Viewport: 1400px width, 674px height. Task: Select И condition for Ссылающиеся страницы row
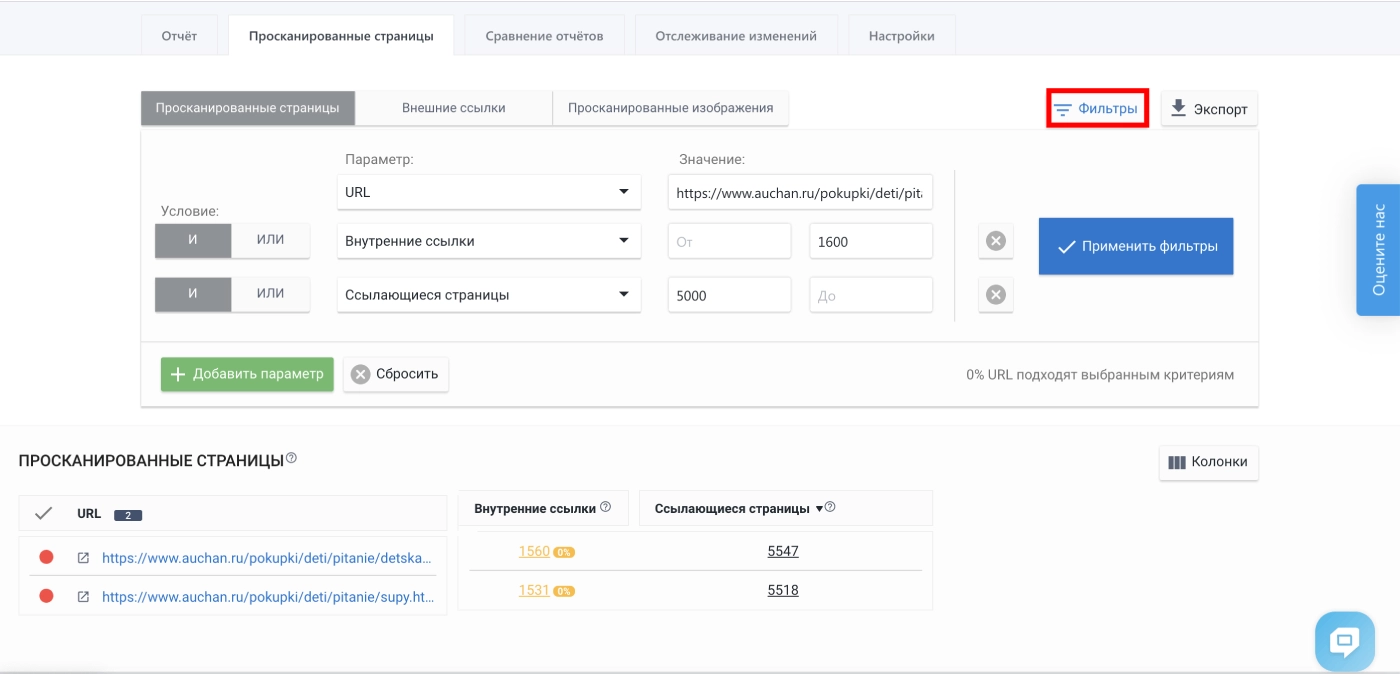(x=193, y=294)
